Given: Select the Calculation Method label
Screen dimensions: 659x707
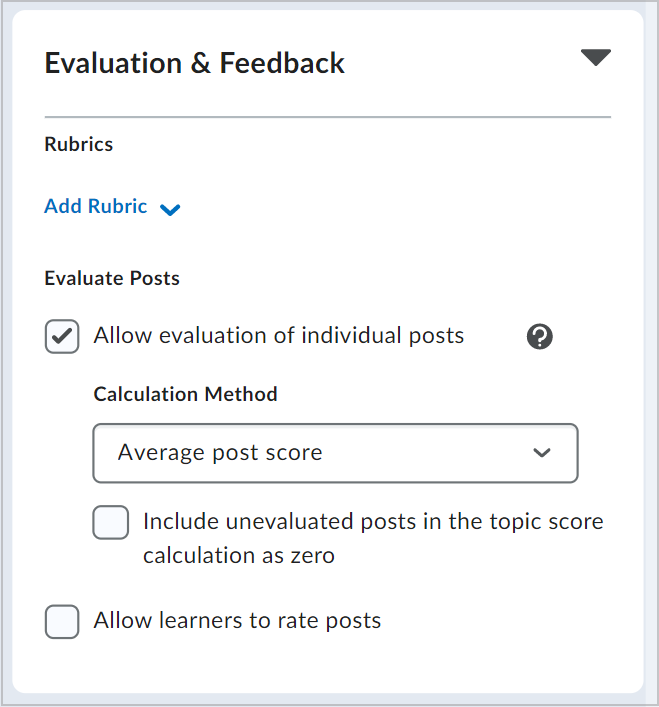Looking at the screenshot, I should coord(185,394).
